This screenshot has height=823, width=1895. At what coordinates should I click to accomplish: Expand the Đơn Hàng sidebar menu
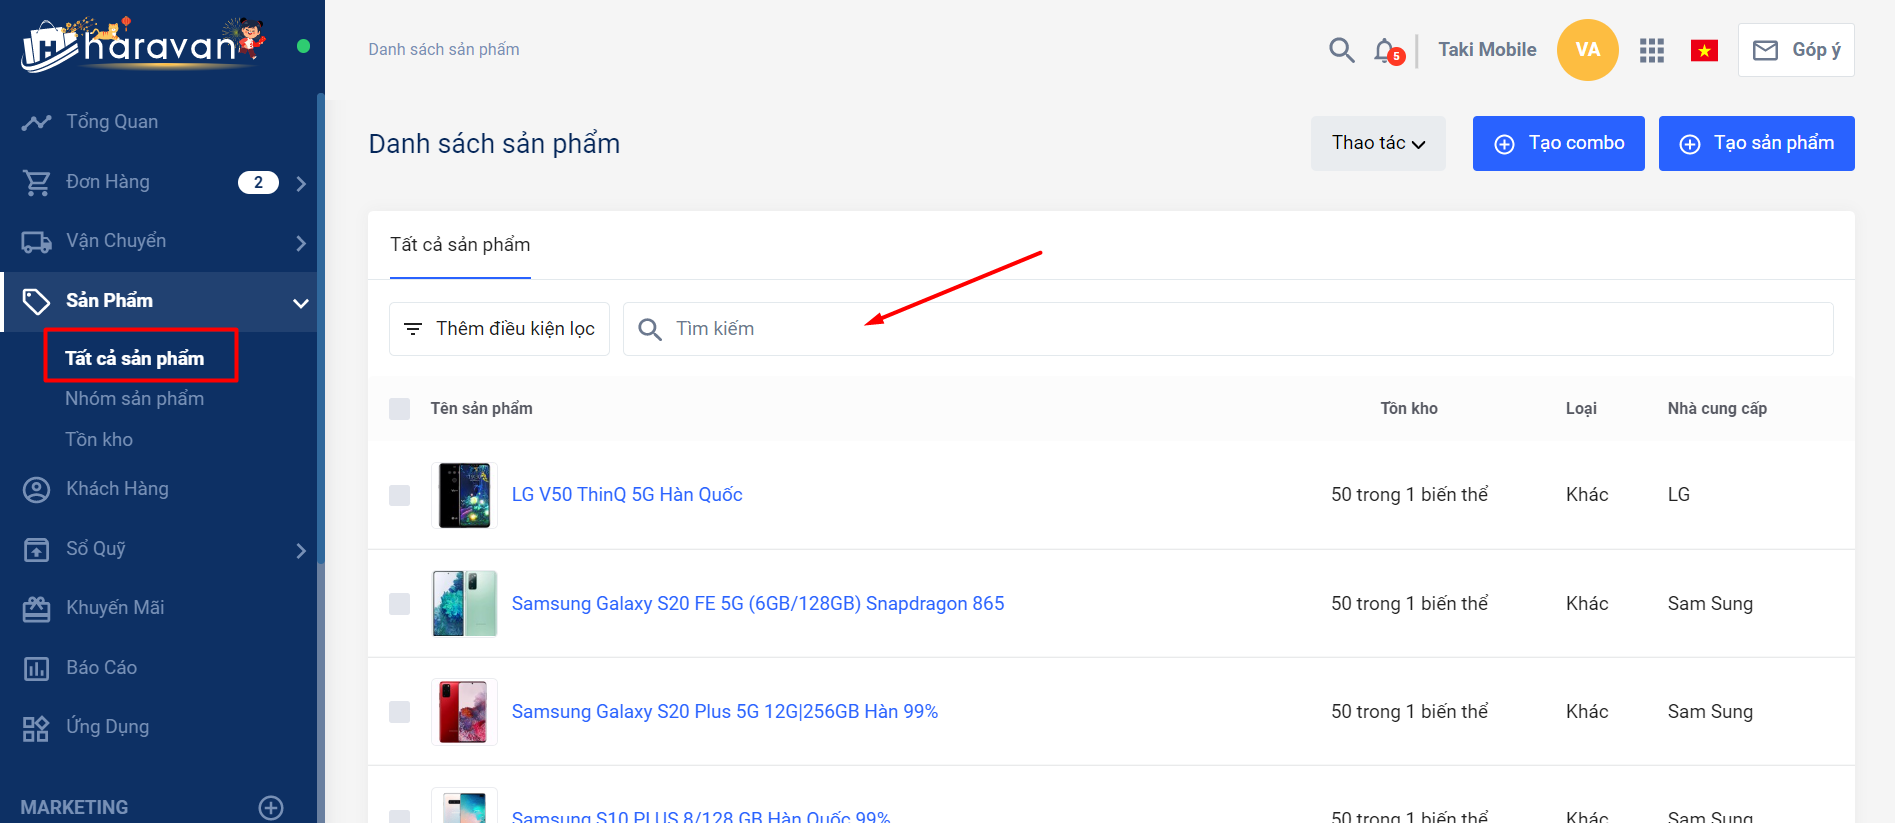pos(301,183)
